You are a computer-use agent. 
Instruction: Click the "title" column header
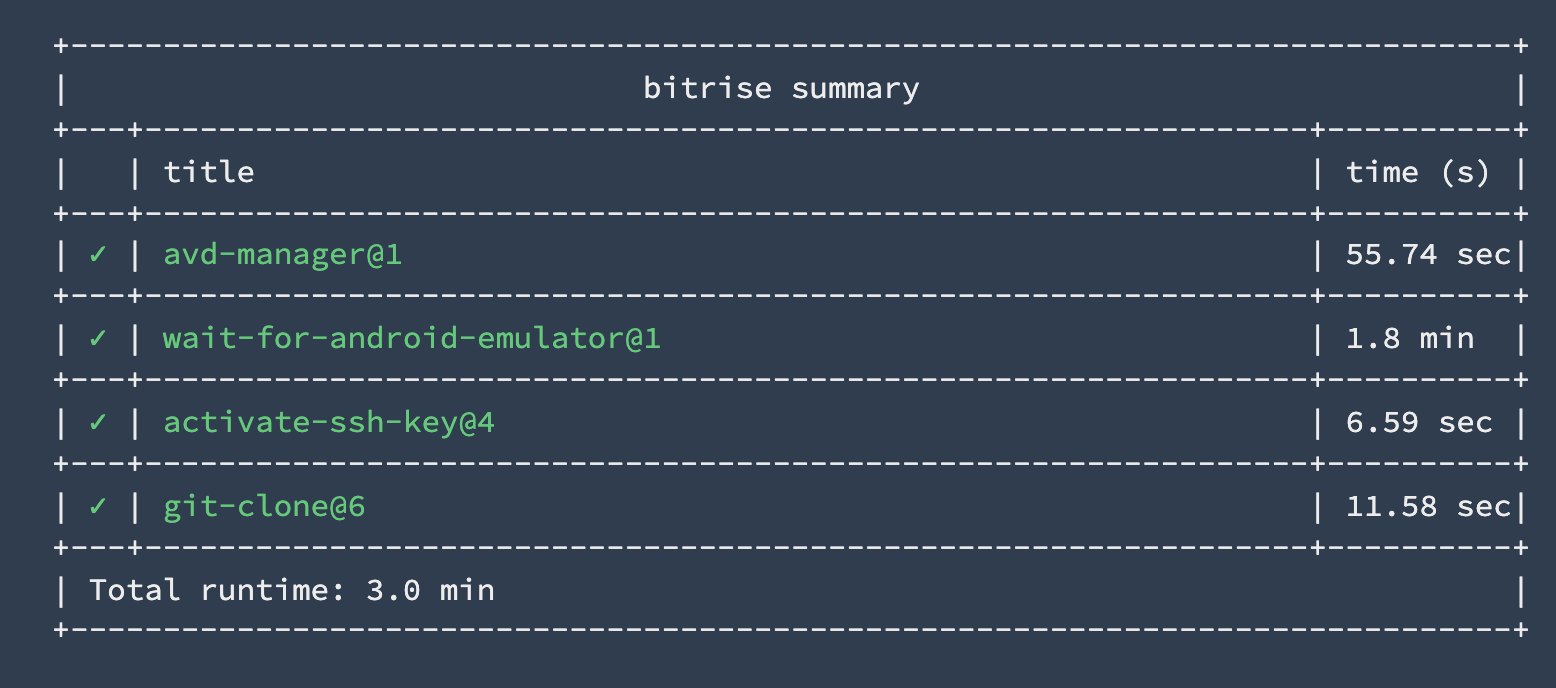point(209,172)
